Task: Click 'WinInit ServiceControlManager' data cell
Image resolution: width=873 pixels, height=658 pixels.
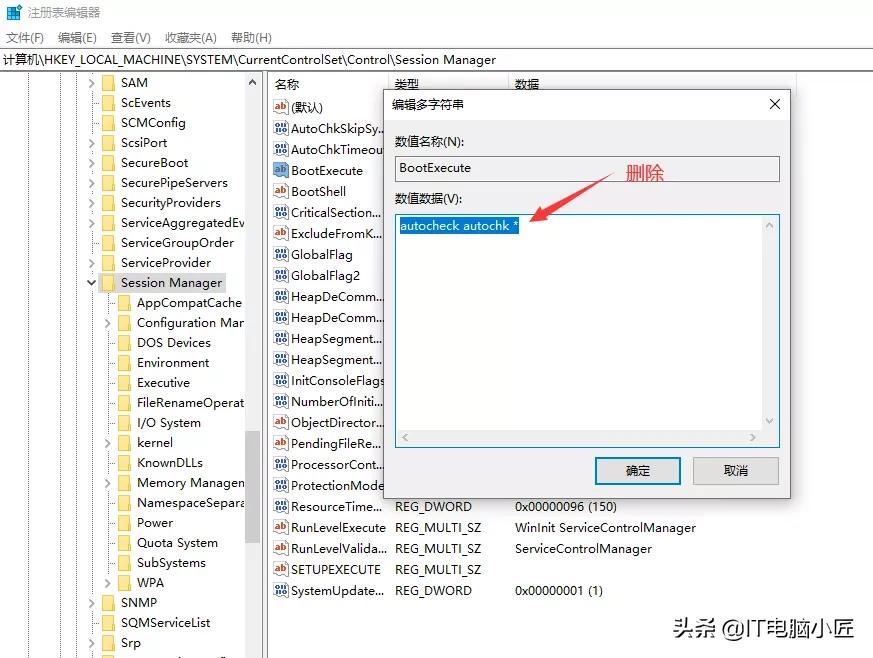Action: click(605, 527)
